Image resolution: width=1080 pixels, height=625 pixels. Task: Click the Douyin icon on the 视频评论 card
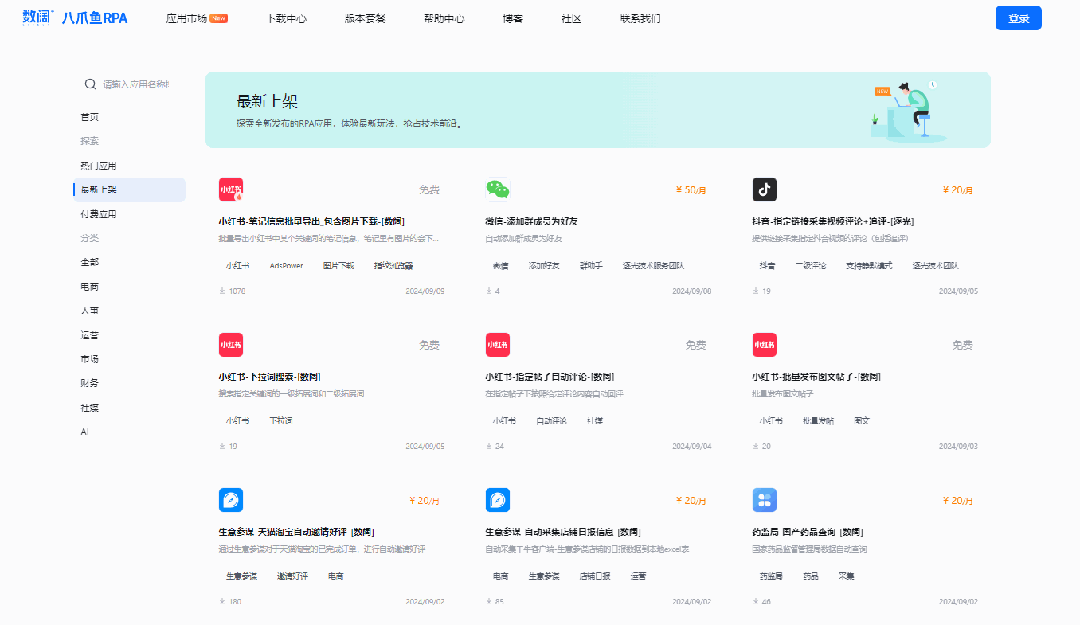(x=766, y=188)
